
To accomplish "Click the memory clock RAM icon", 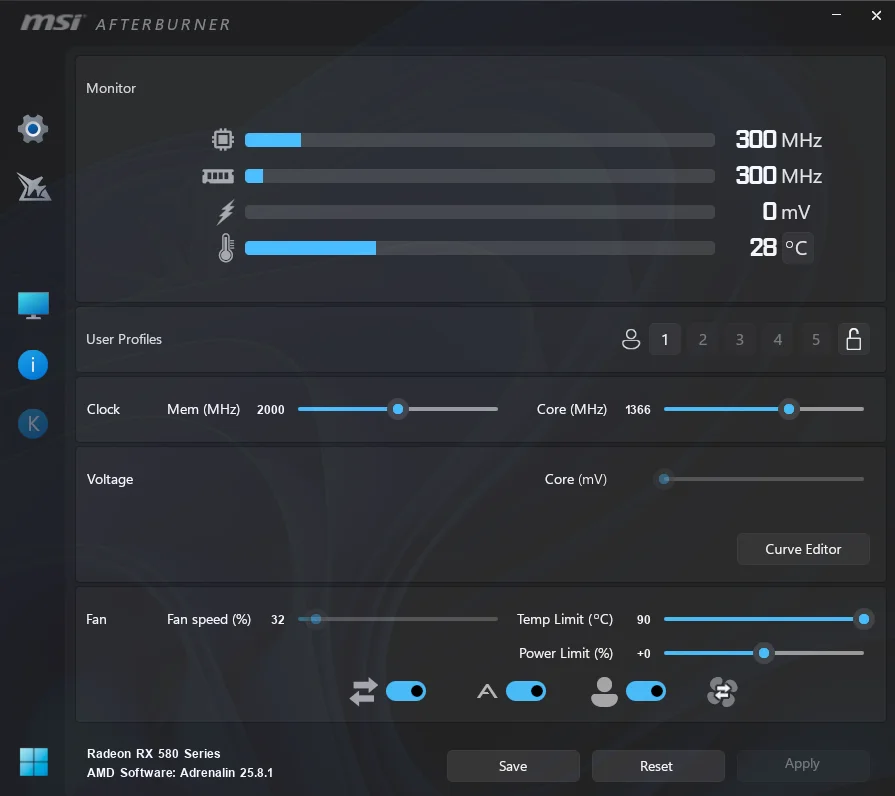I will coord(218,176).
